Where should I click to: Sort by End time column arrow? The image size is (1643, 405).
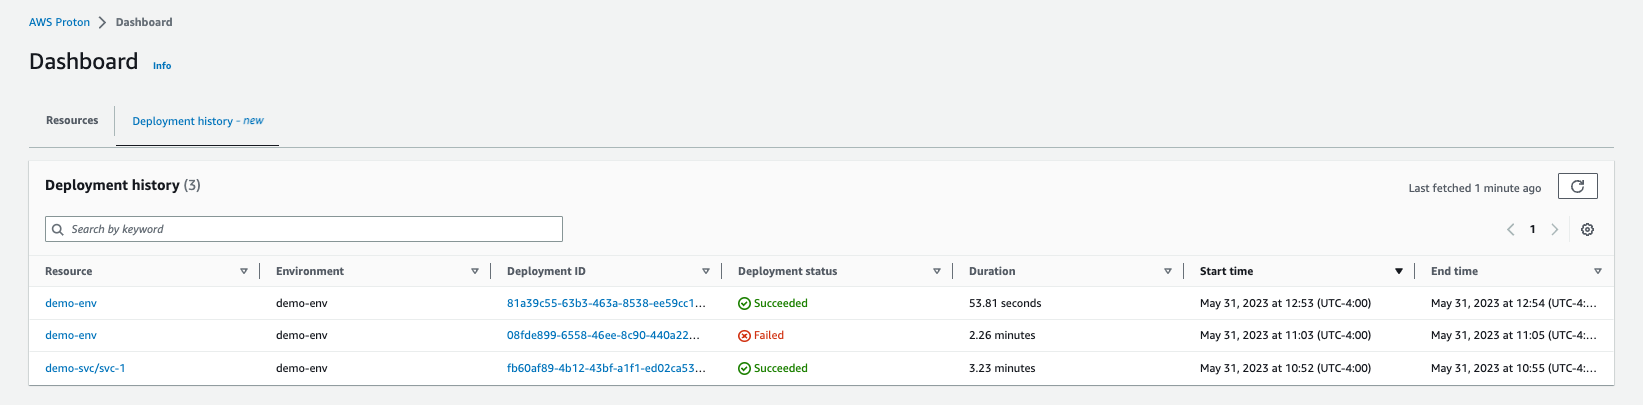pyautogui.click(x=1597, y=271)
